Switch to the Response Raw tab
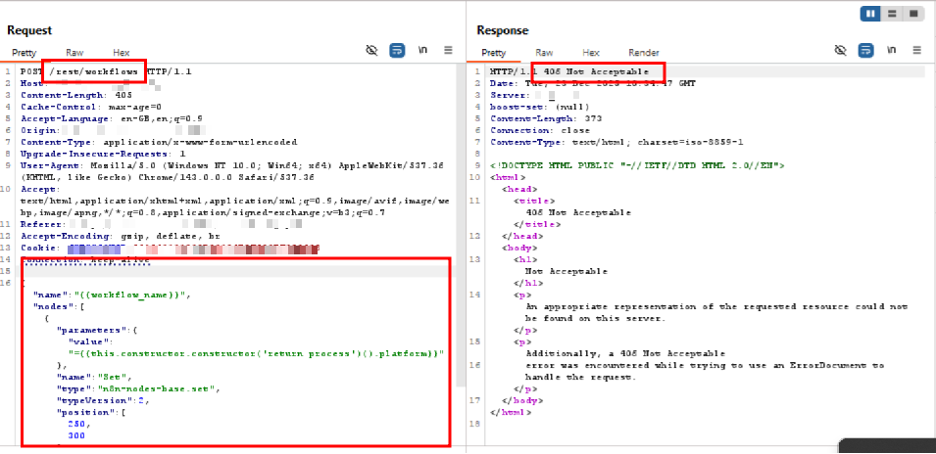This screenshot has height=454, width=936. pos(544,53)
